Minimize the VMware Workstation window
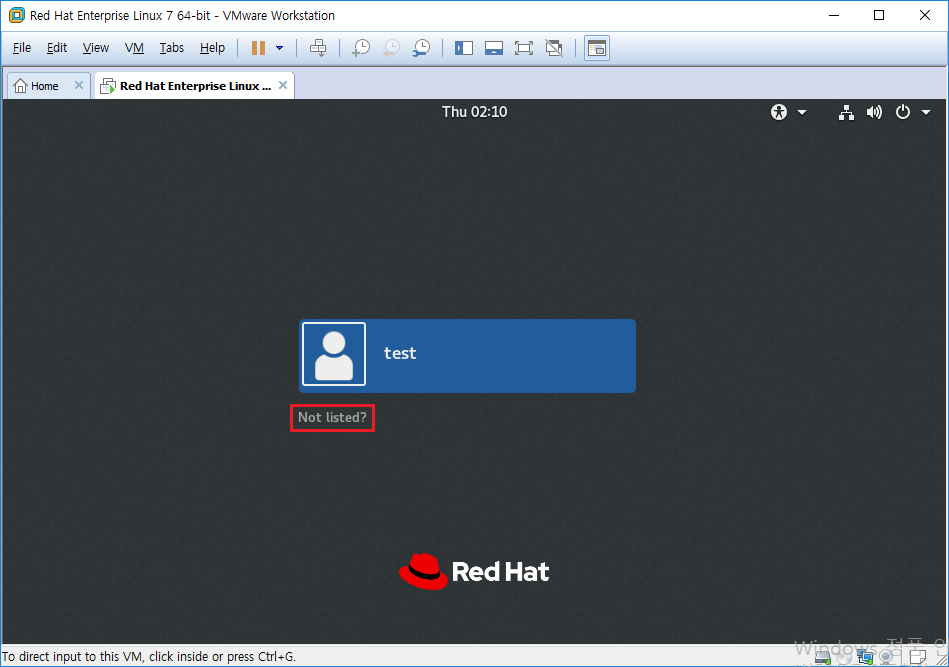The height and width of the screenshot is (667, 949). 834,15
